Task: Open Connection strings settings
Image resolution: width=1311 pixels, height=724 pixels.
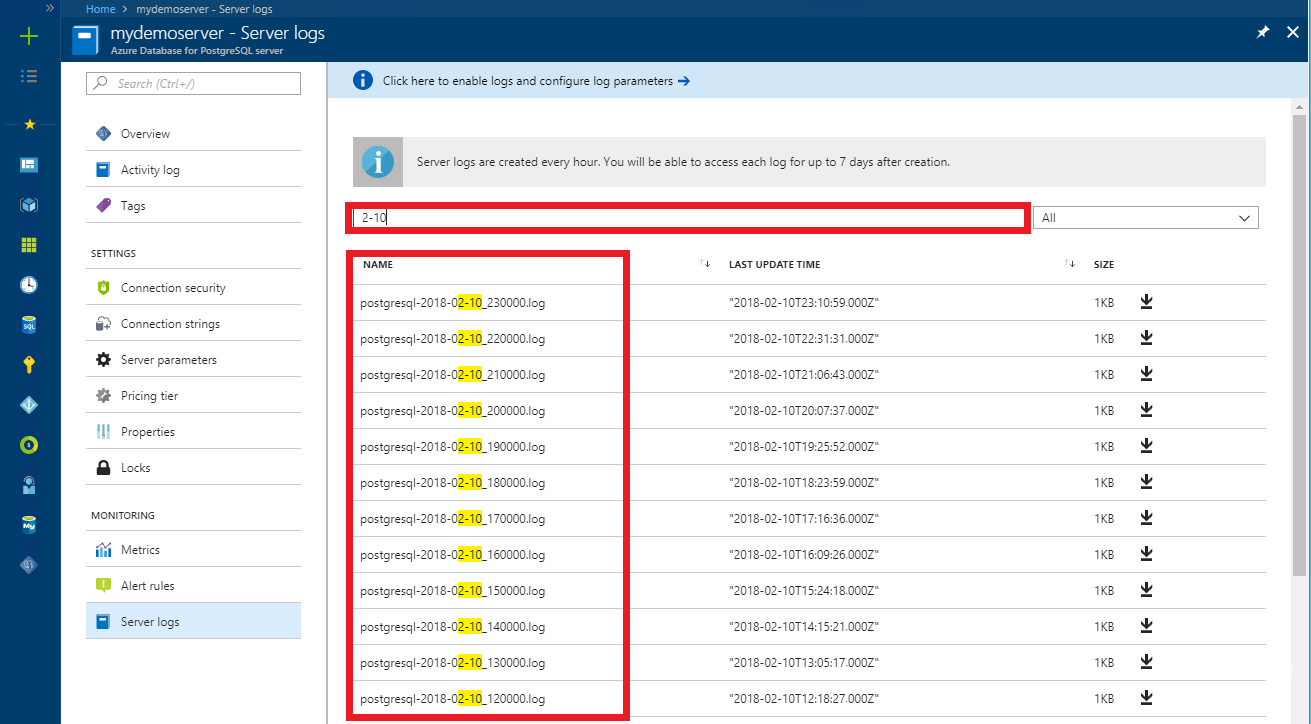Action: 193,324
